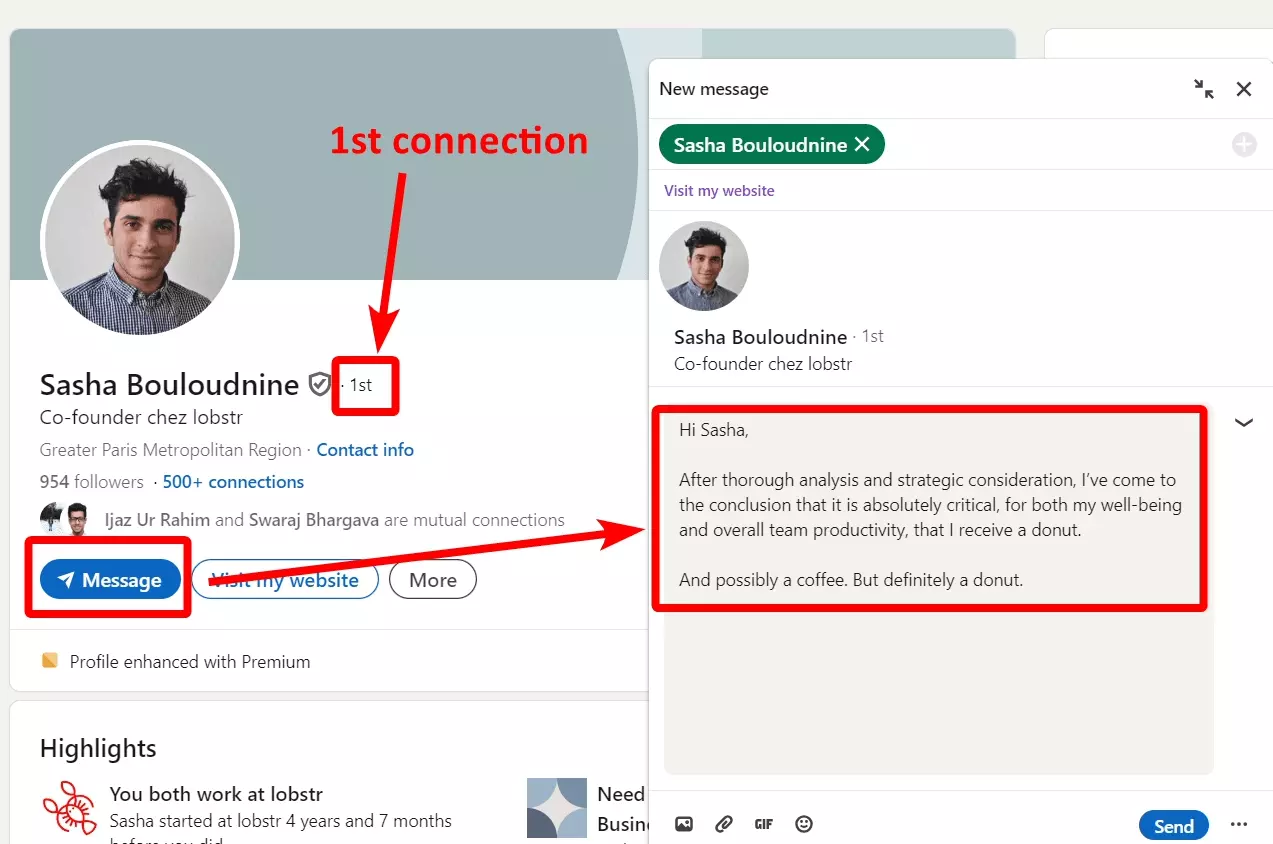1273x844 pixels.
Task: Click Sasha's profile photo in message window
Action: (704, 265)
